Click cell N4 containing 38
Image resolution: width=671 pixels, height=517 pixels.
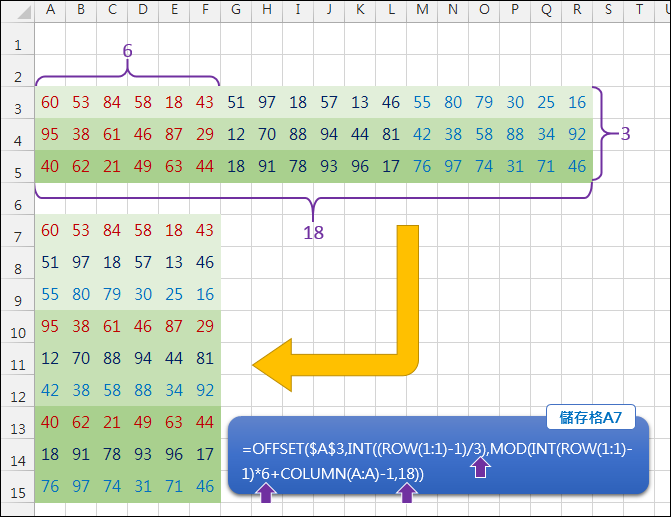coord(453,134)
